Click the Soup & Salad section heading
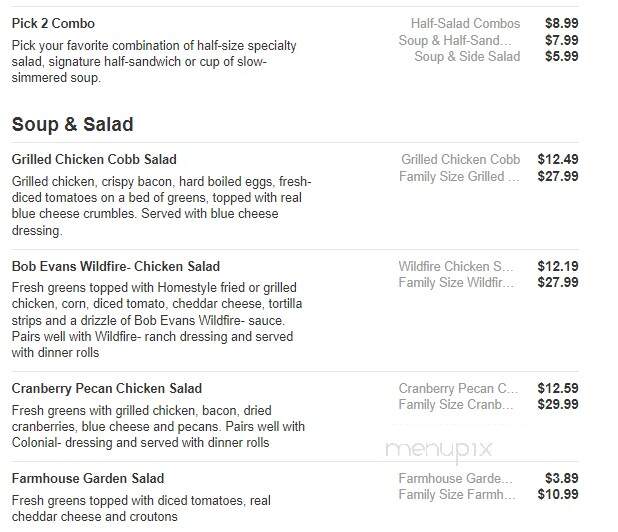The width and height of the screenshot is (618, 532). tap(73, 125)
